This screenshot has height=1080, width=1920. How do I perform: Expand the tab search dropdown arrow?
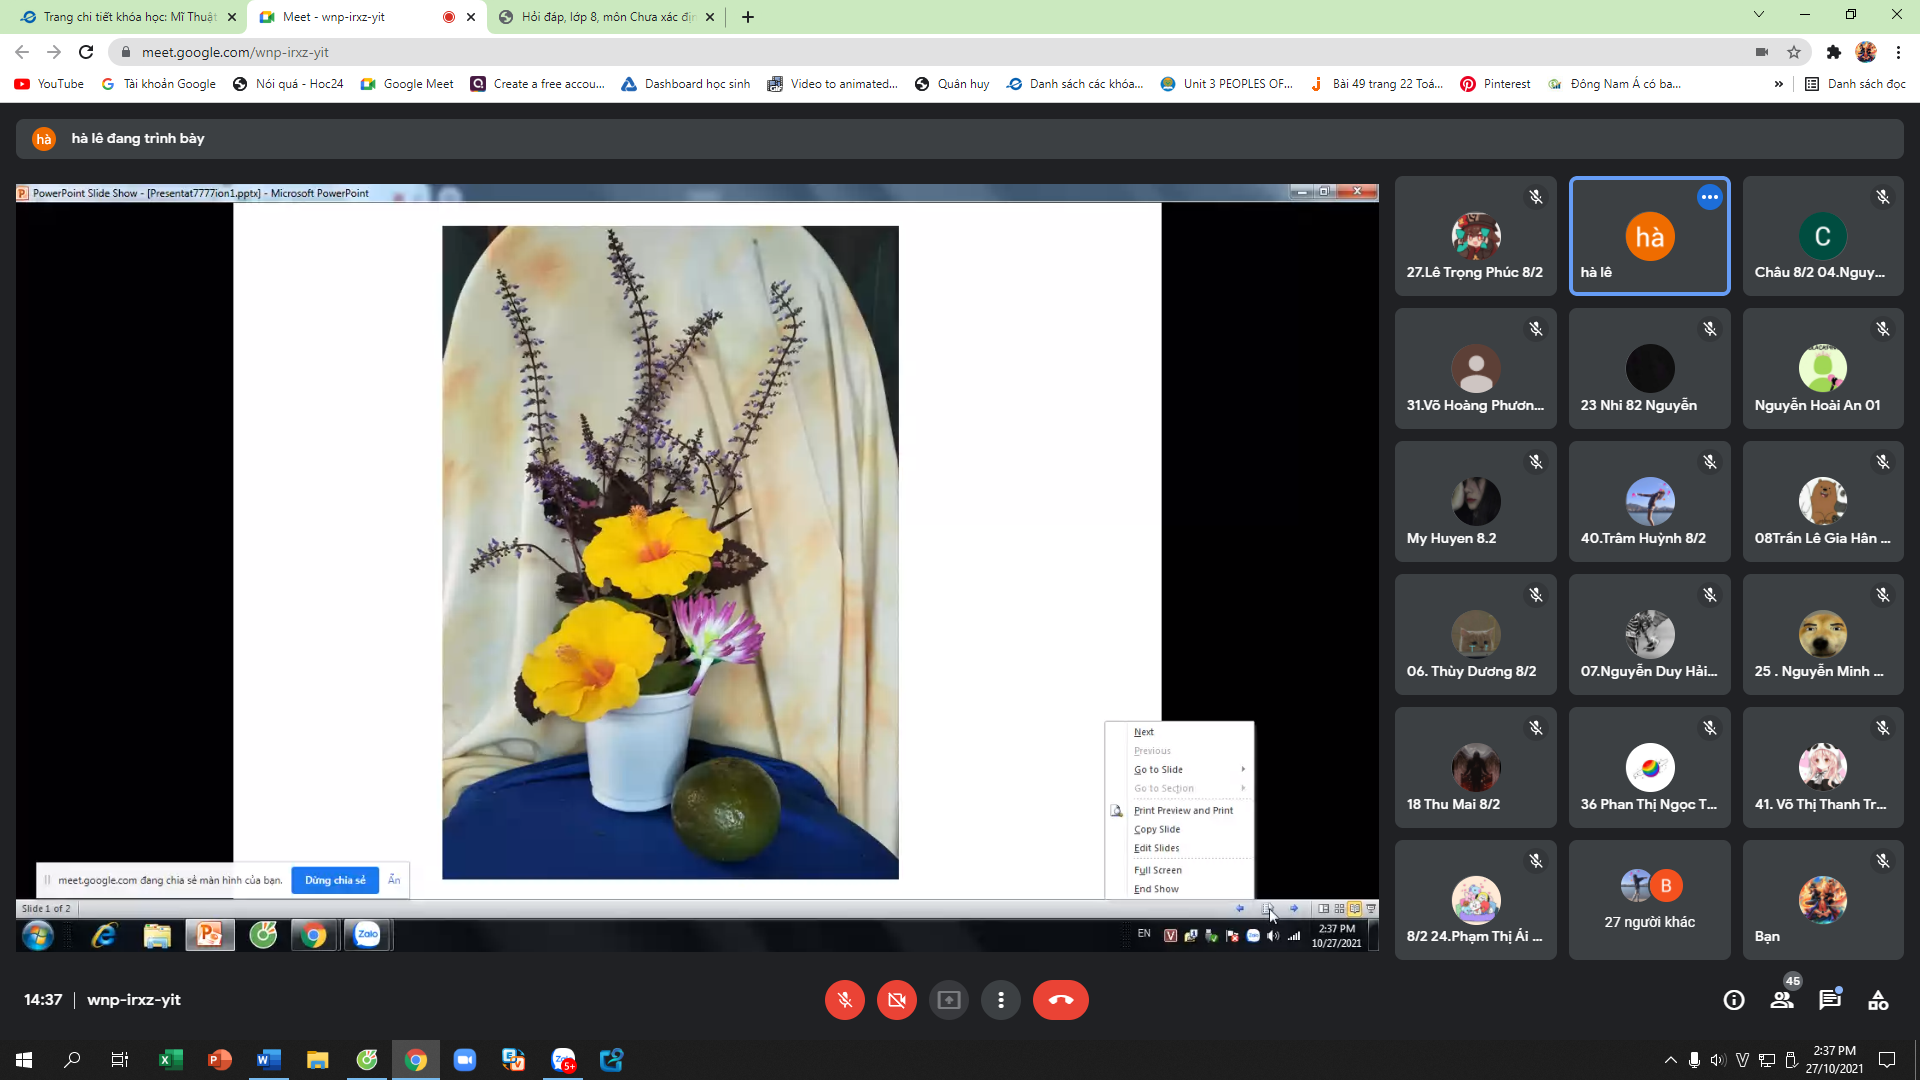[1758, 14]
